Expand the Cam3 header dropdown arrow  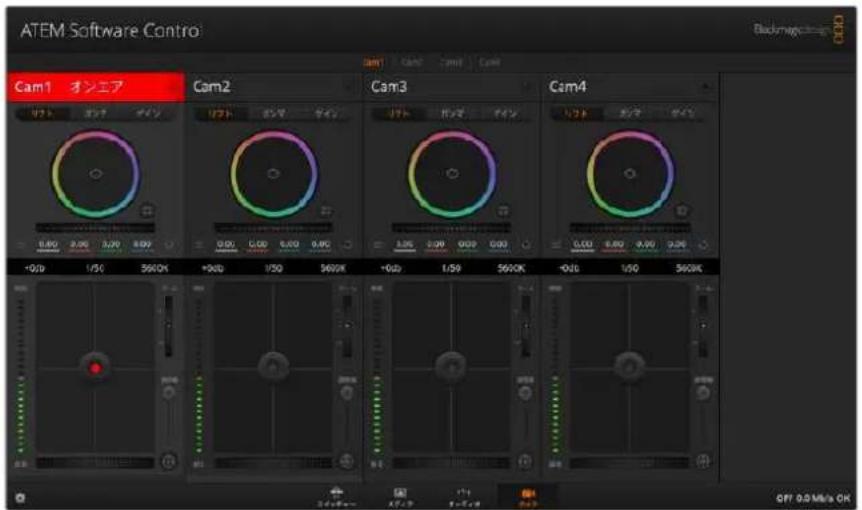pyautogui.click(x=526, y=87)
